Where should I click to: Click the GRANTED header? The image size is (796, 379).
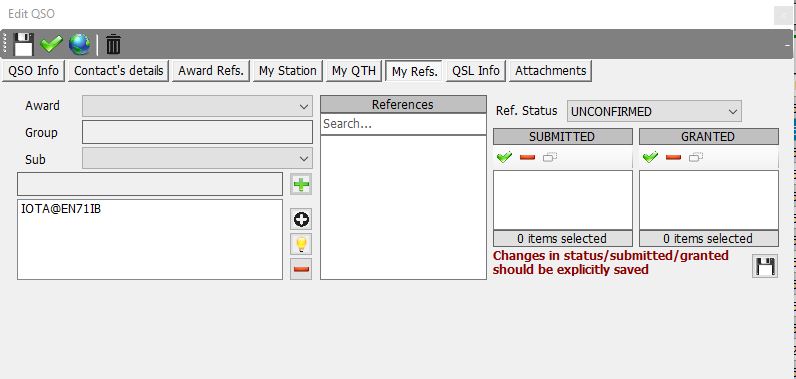click(x=709, y=137)
